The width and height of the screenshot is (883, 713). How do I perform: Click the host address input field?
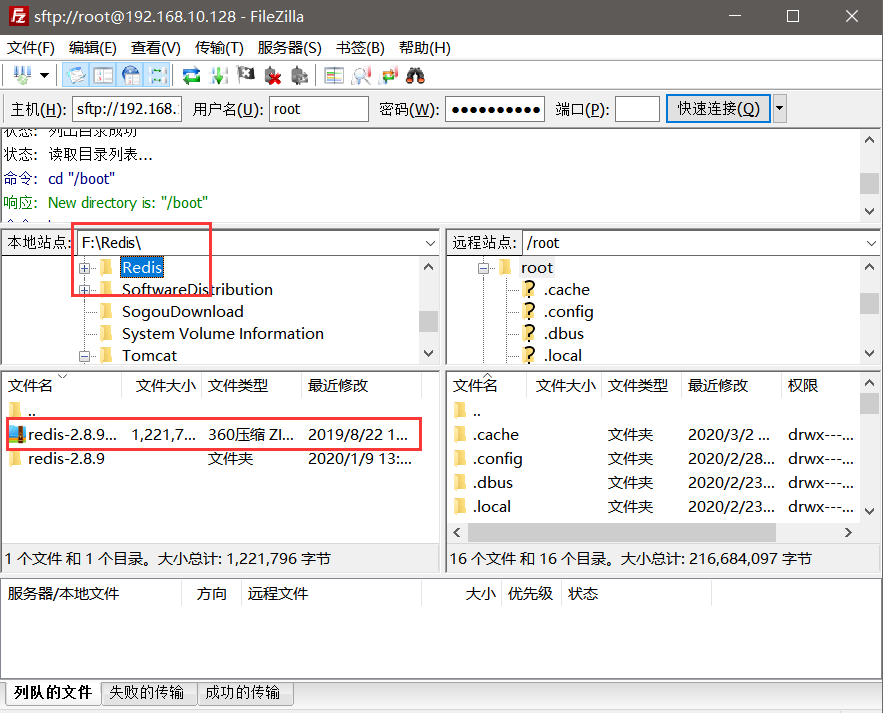pos(127,109)
